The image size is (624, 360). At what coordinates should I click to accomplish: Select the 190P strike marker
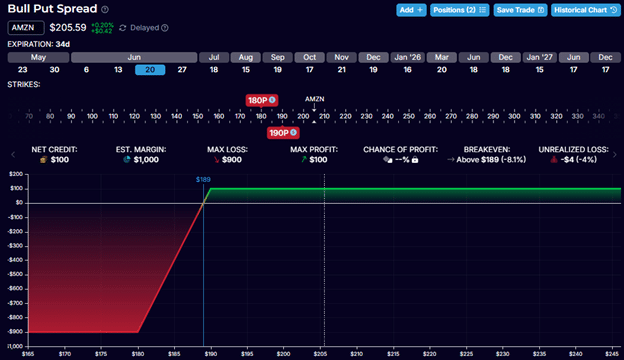[283, 133]
